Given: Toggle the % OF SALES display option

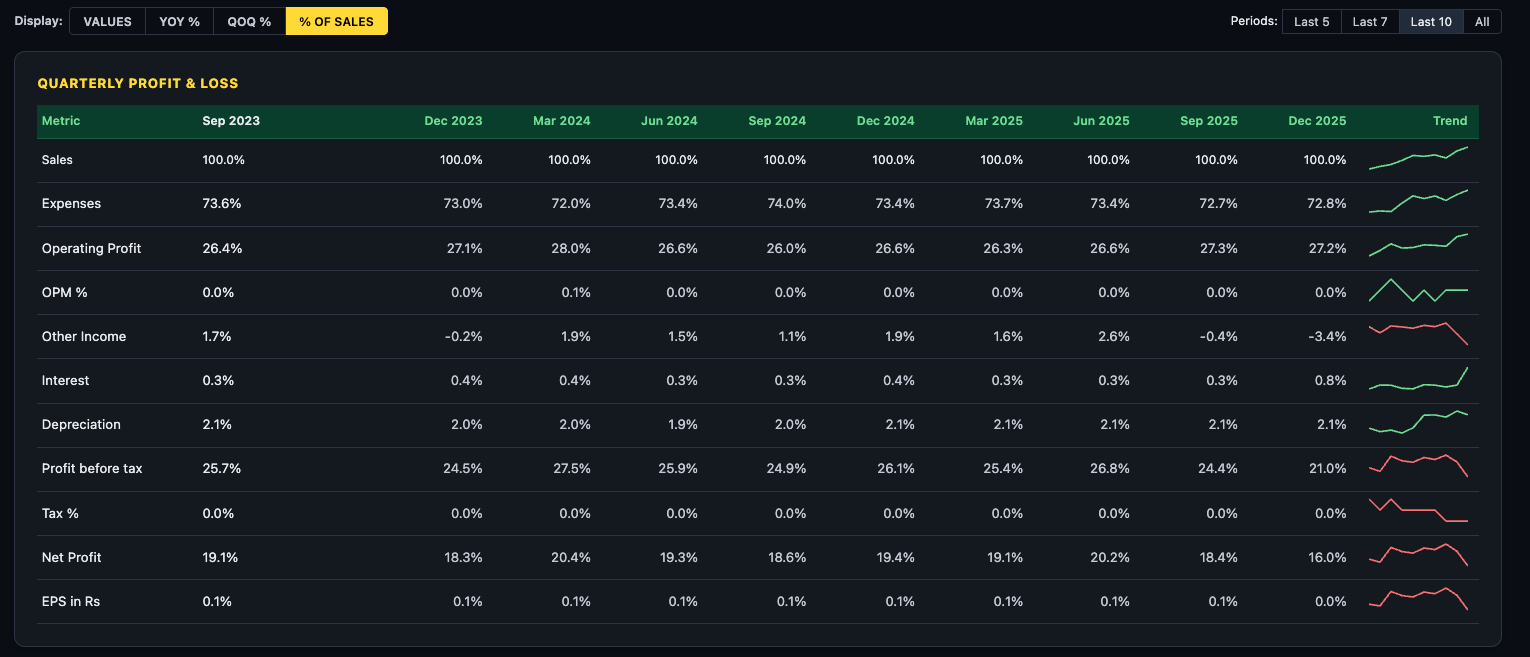Looking at the screenshot, I should [336, 21].
